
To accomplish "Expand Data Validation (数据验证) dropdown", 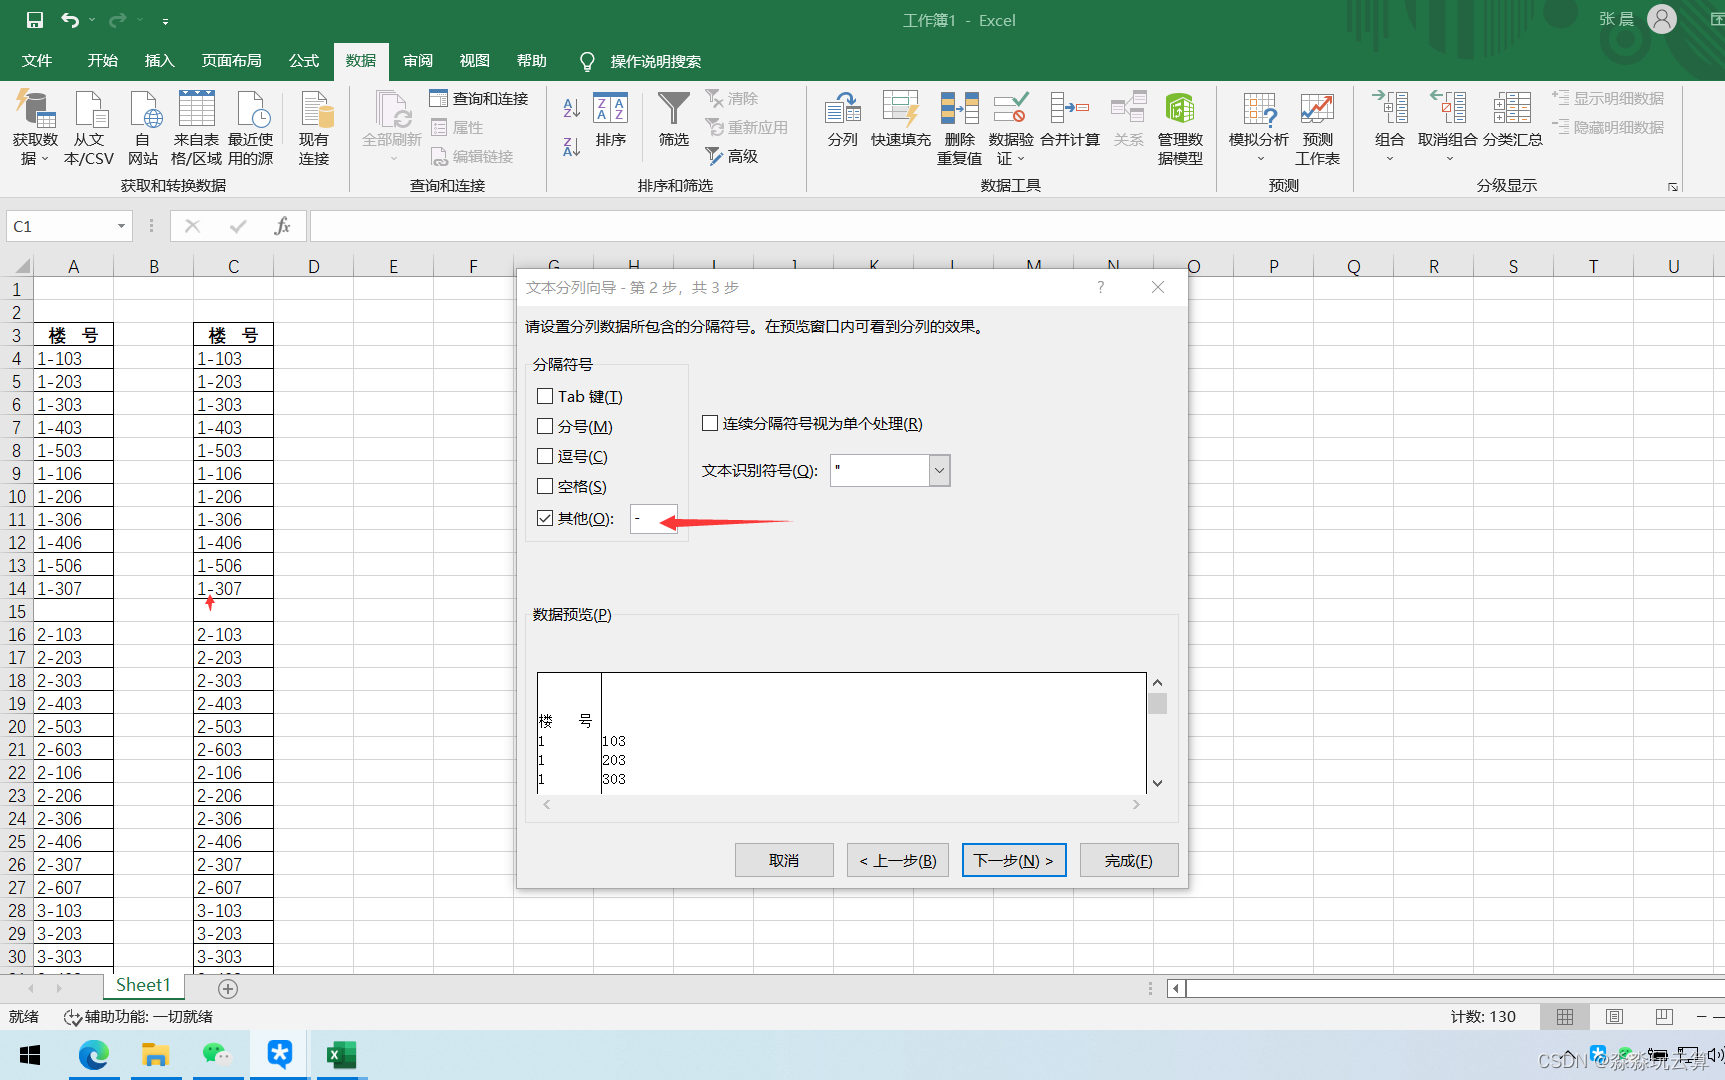I will click(1021, 159).
